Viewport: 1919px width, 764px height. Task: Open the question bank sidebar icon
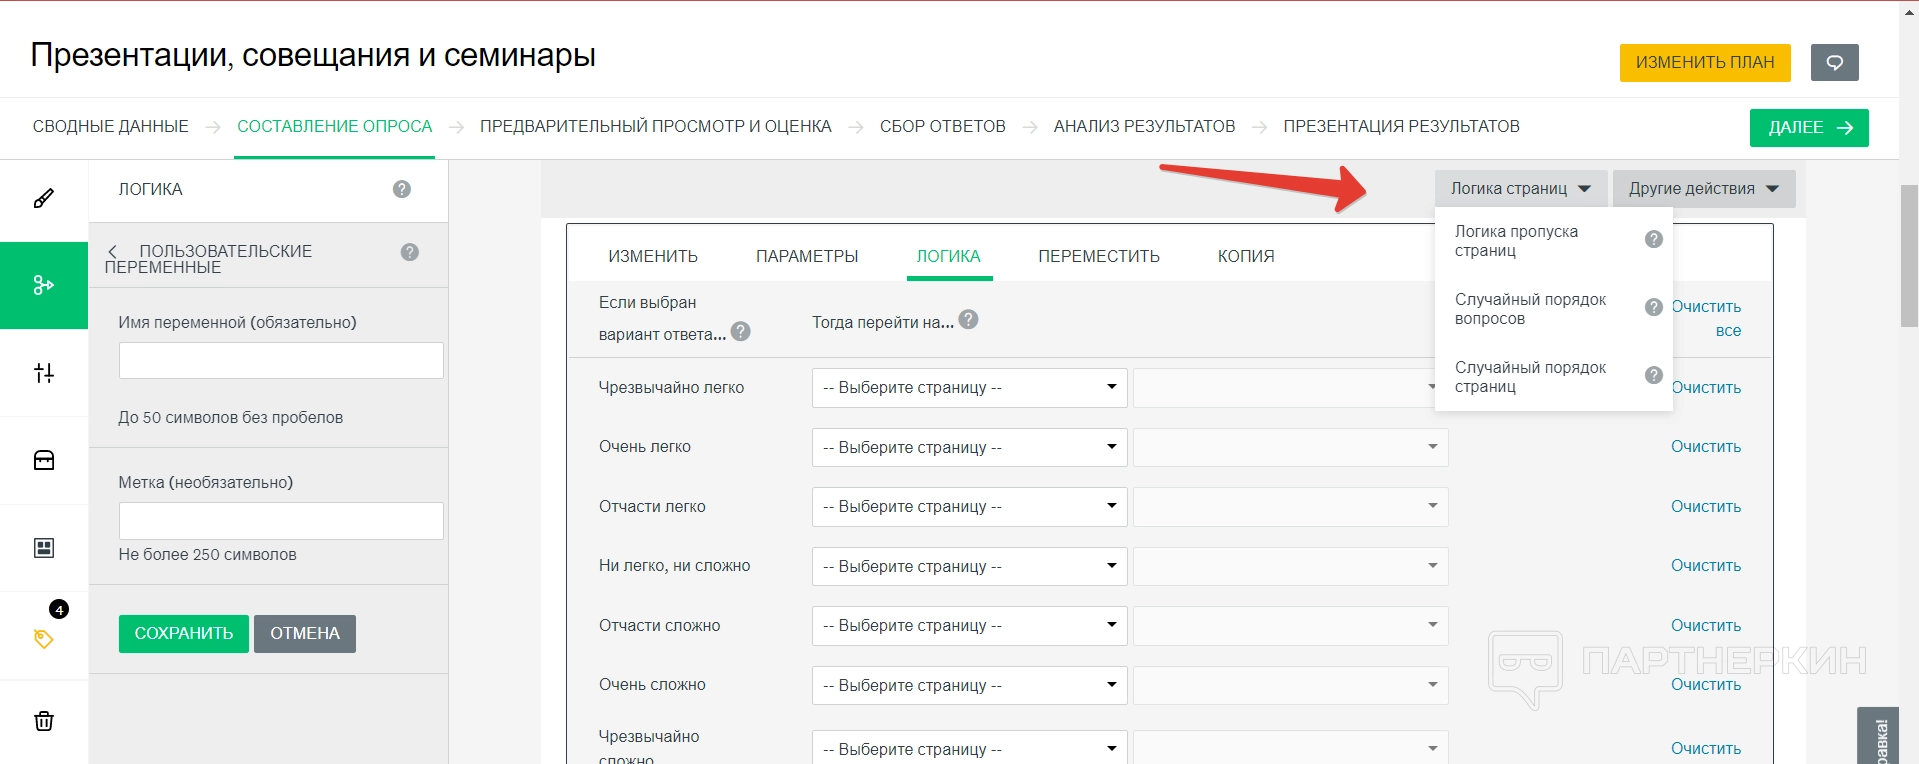[44, 460]
